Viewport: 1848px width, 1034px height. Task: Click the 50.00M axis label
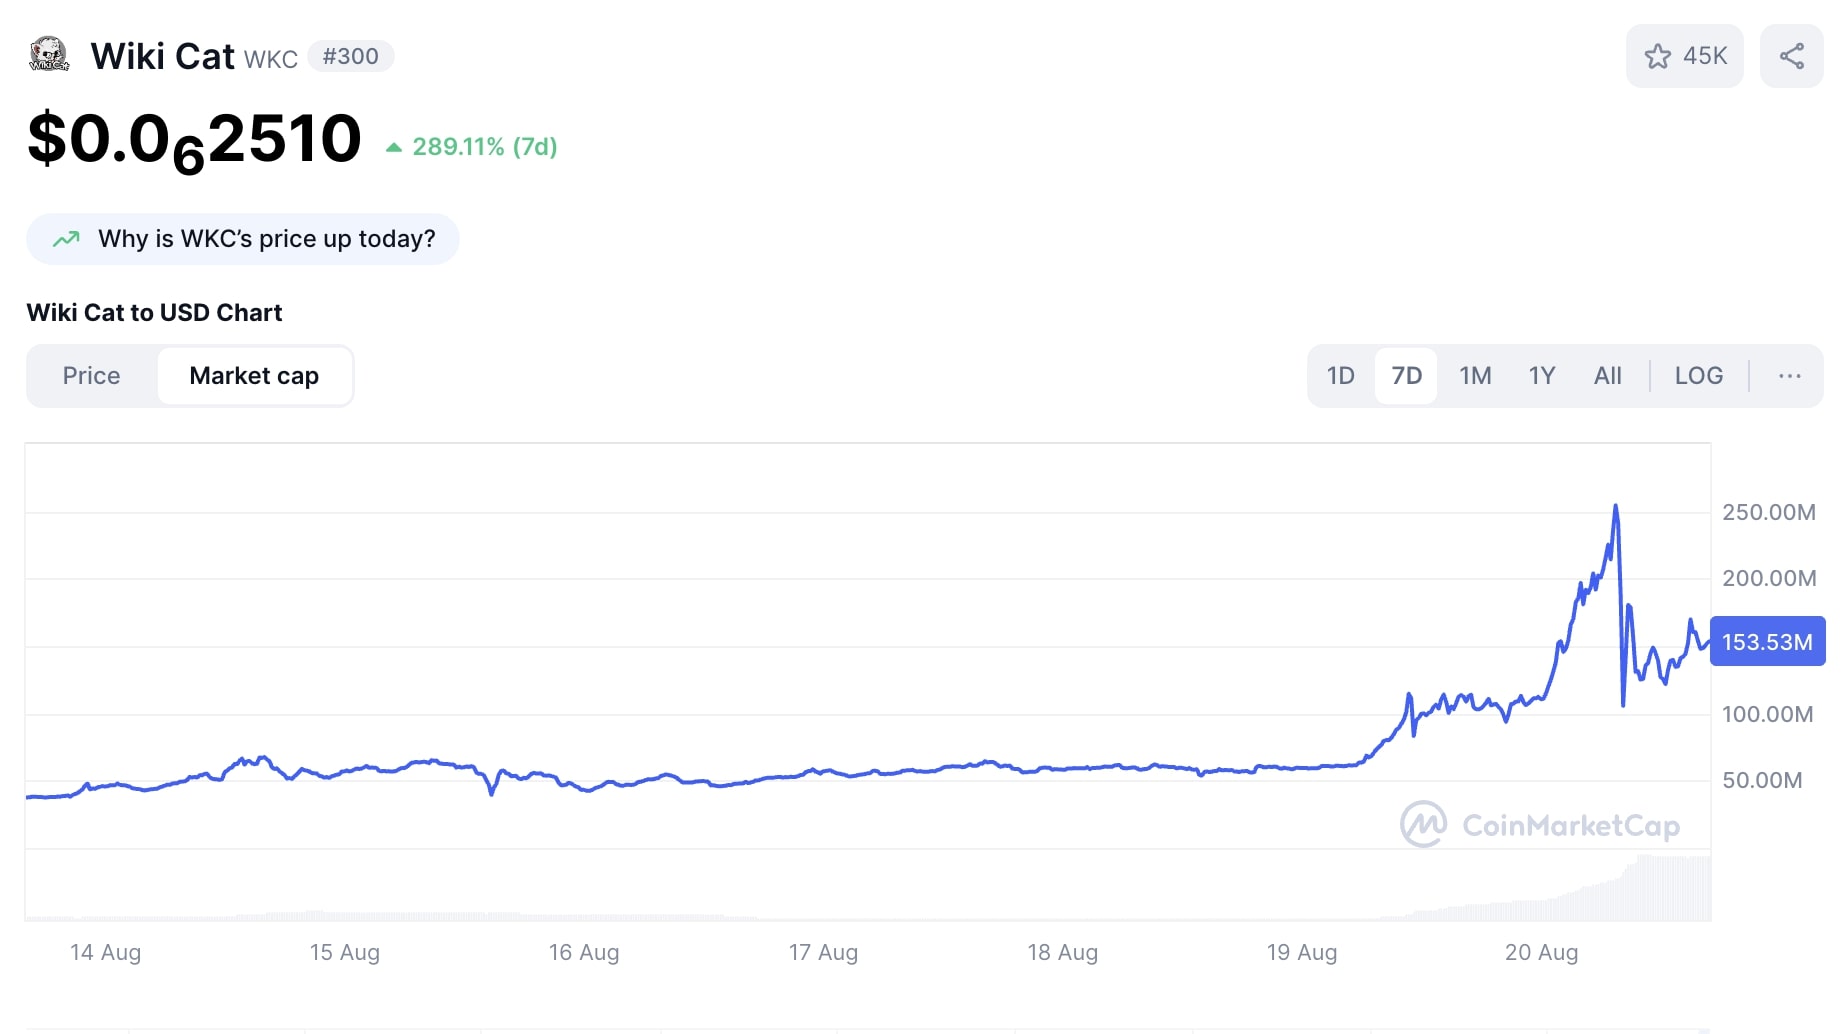point(1762,780)
